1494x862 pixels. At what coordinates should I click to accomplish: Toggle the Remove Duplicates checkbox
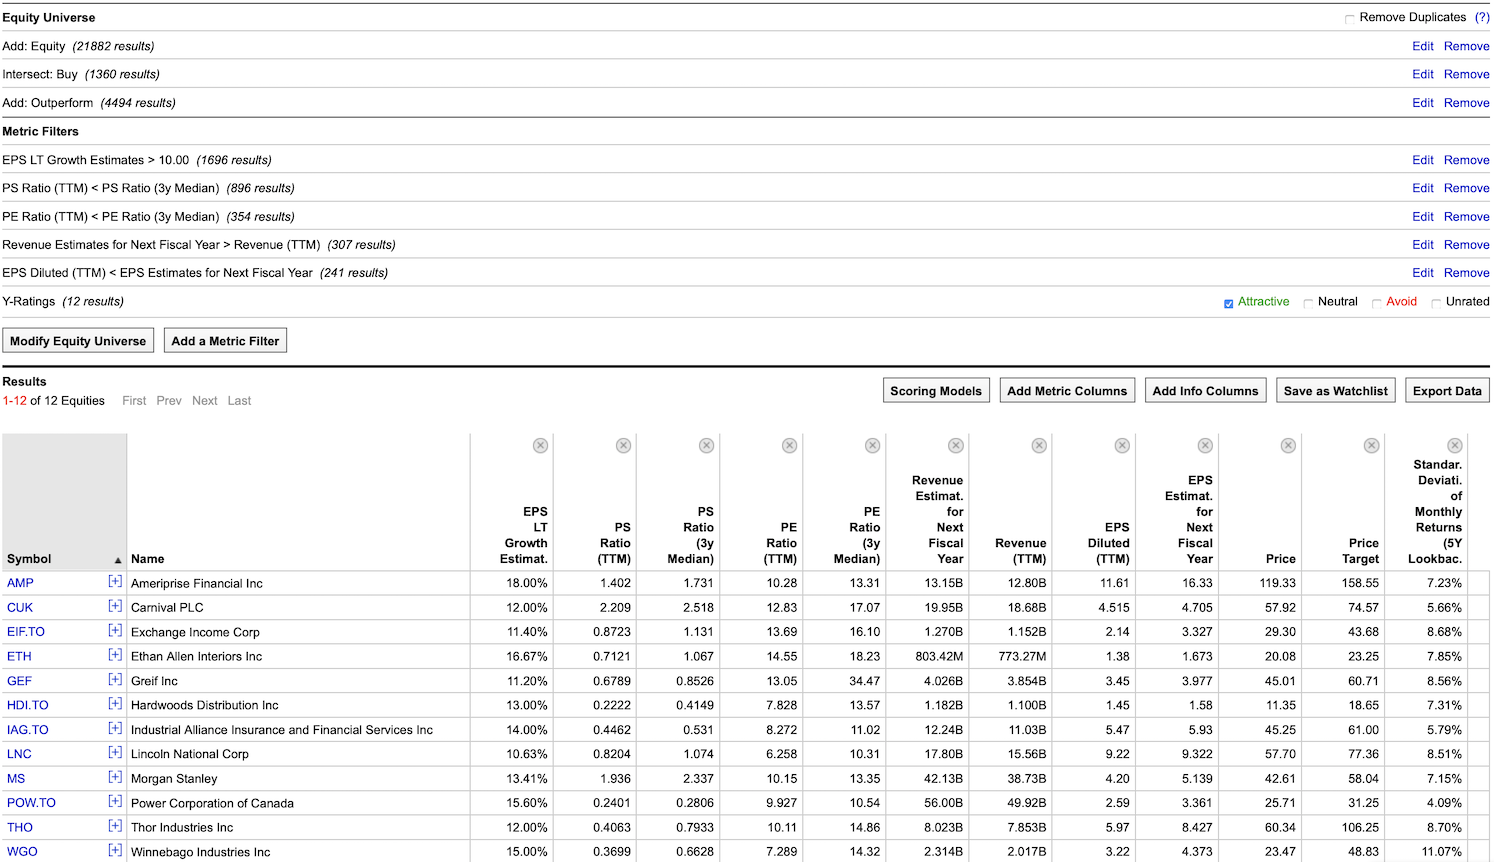1350,18
